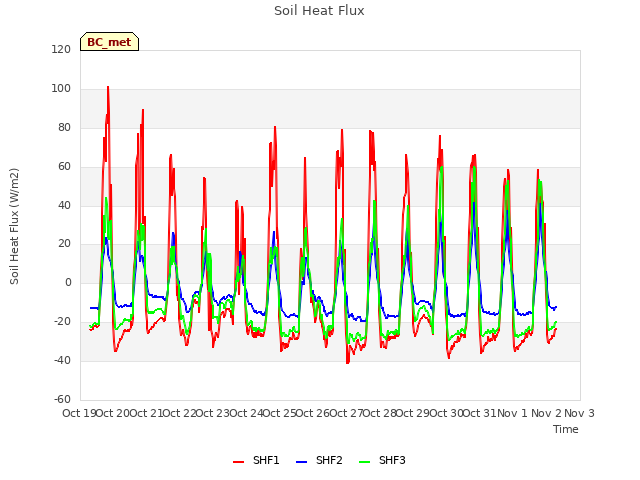Select the SHF1 legend entry

pyautogui.click(x=256, y=460)
